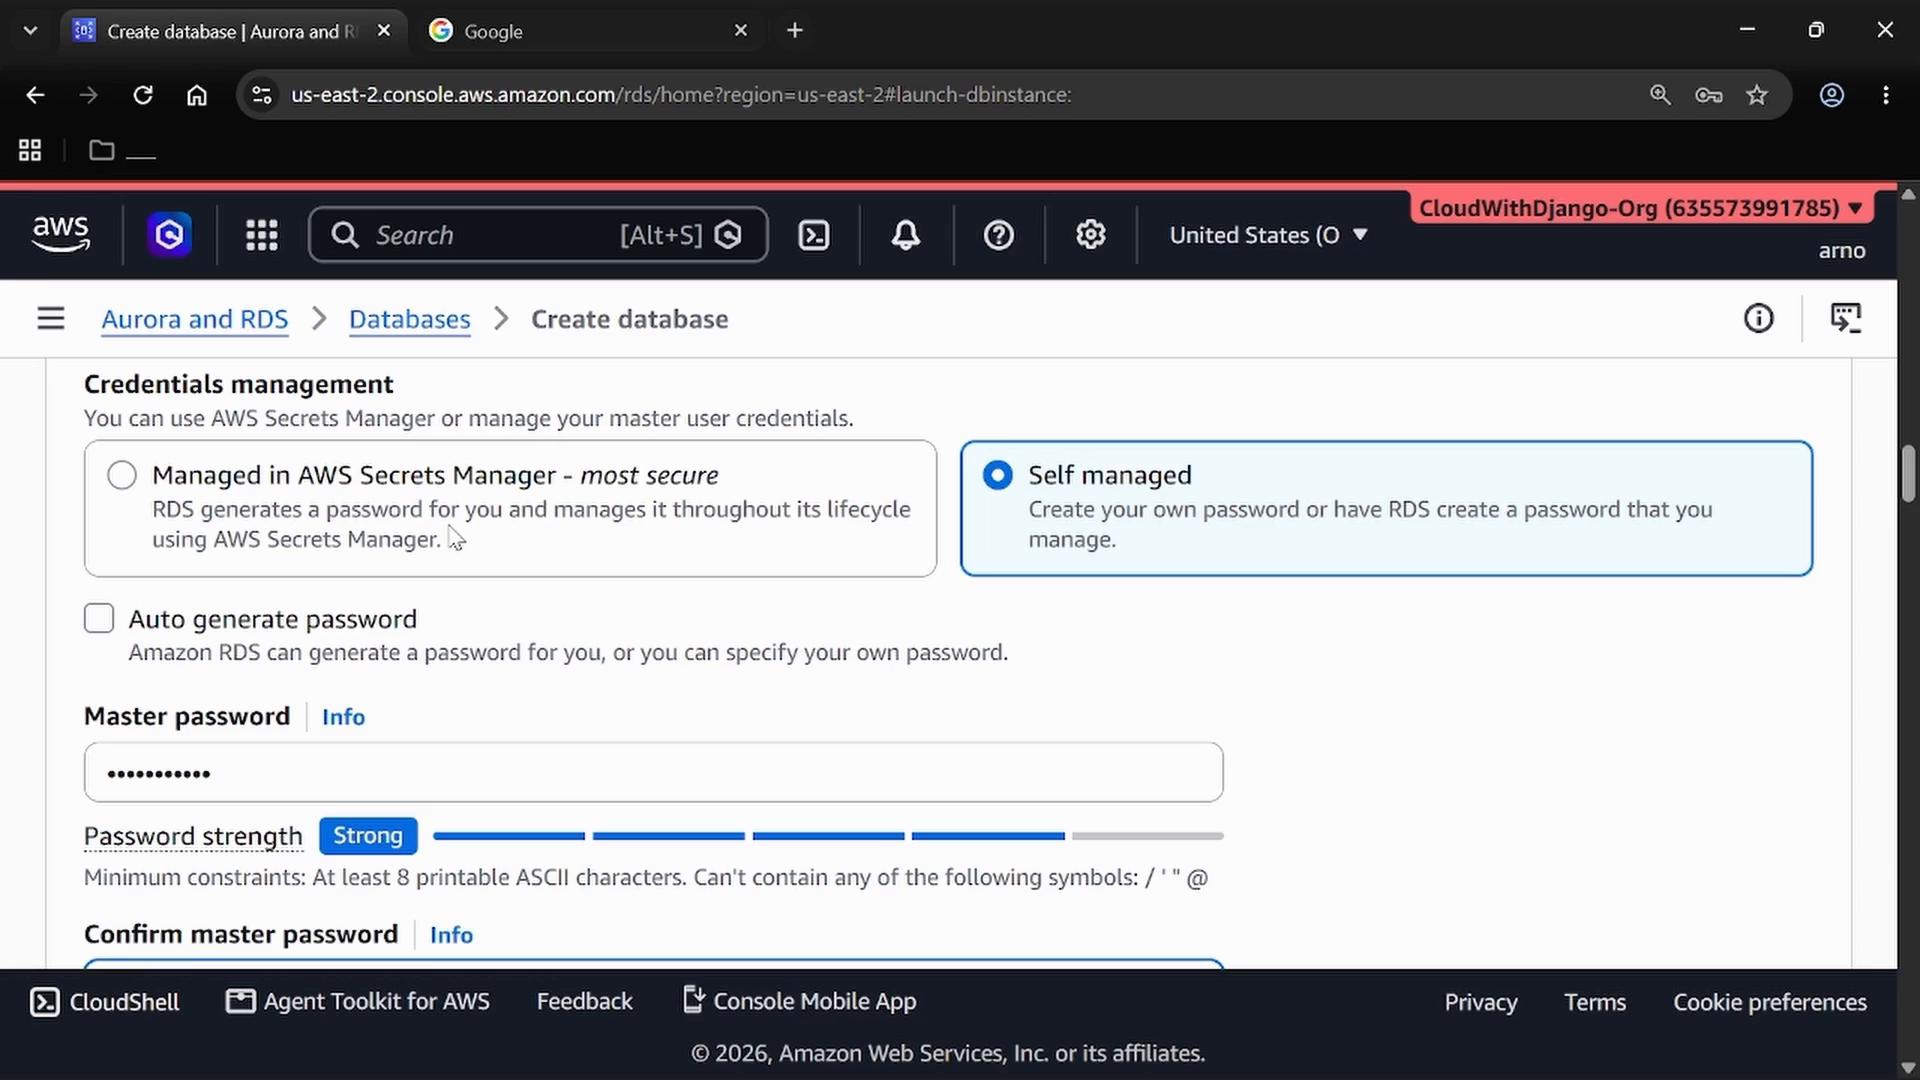Open the saved passwords key icon
This screenshot has height=1080, width=1920.
1709,95
